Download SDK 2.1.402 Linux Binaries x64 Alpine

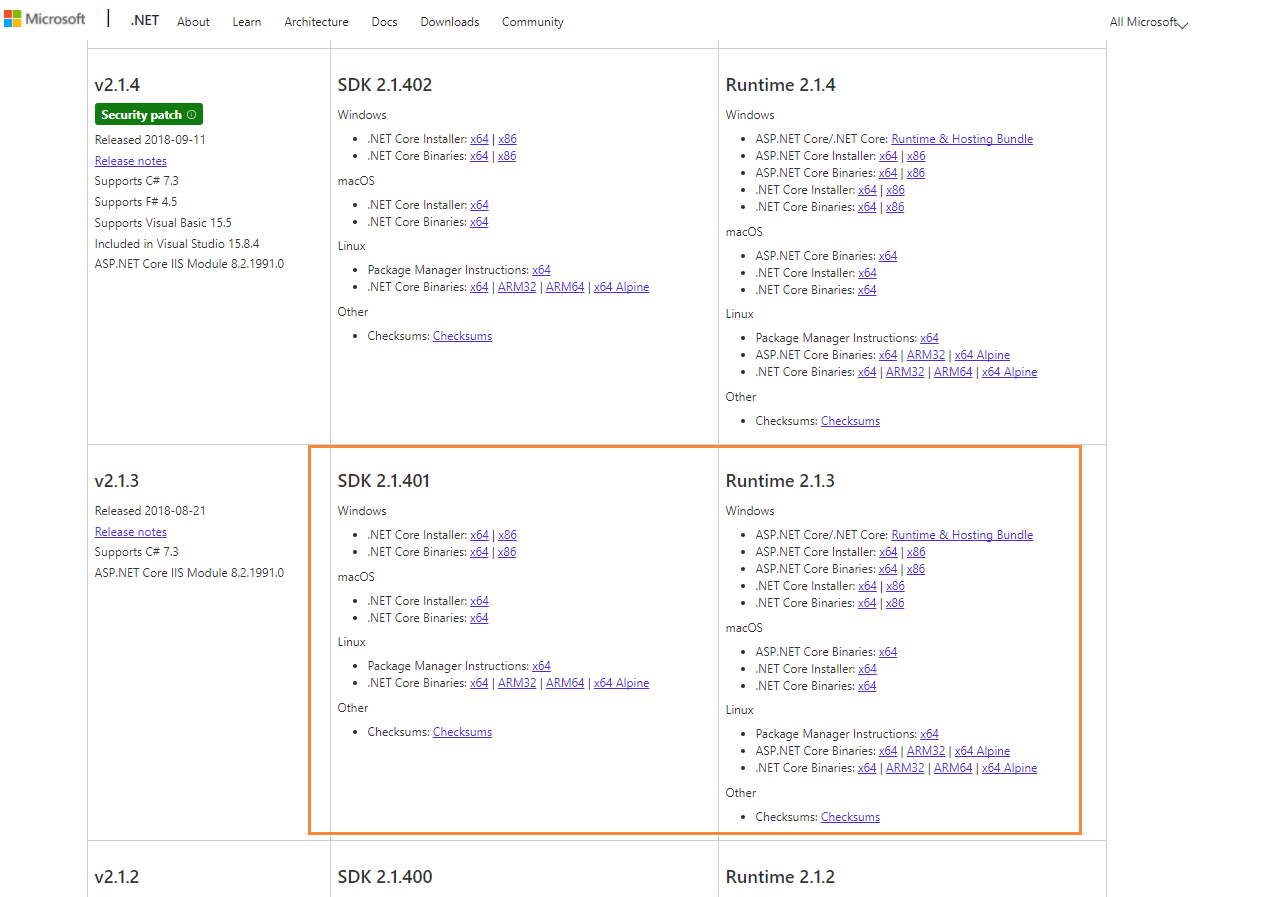click(x=621, y=287)
